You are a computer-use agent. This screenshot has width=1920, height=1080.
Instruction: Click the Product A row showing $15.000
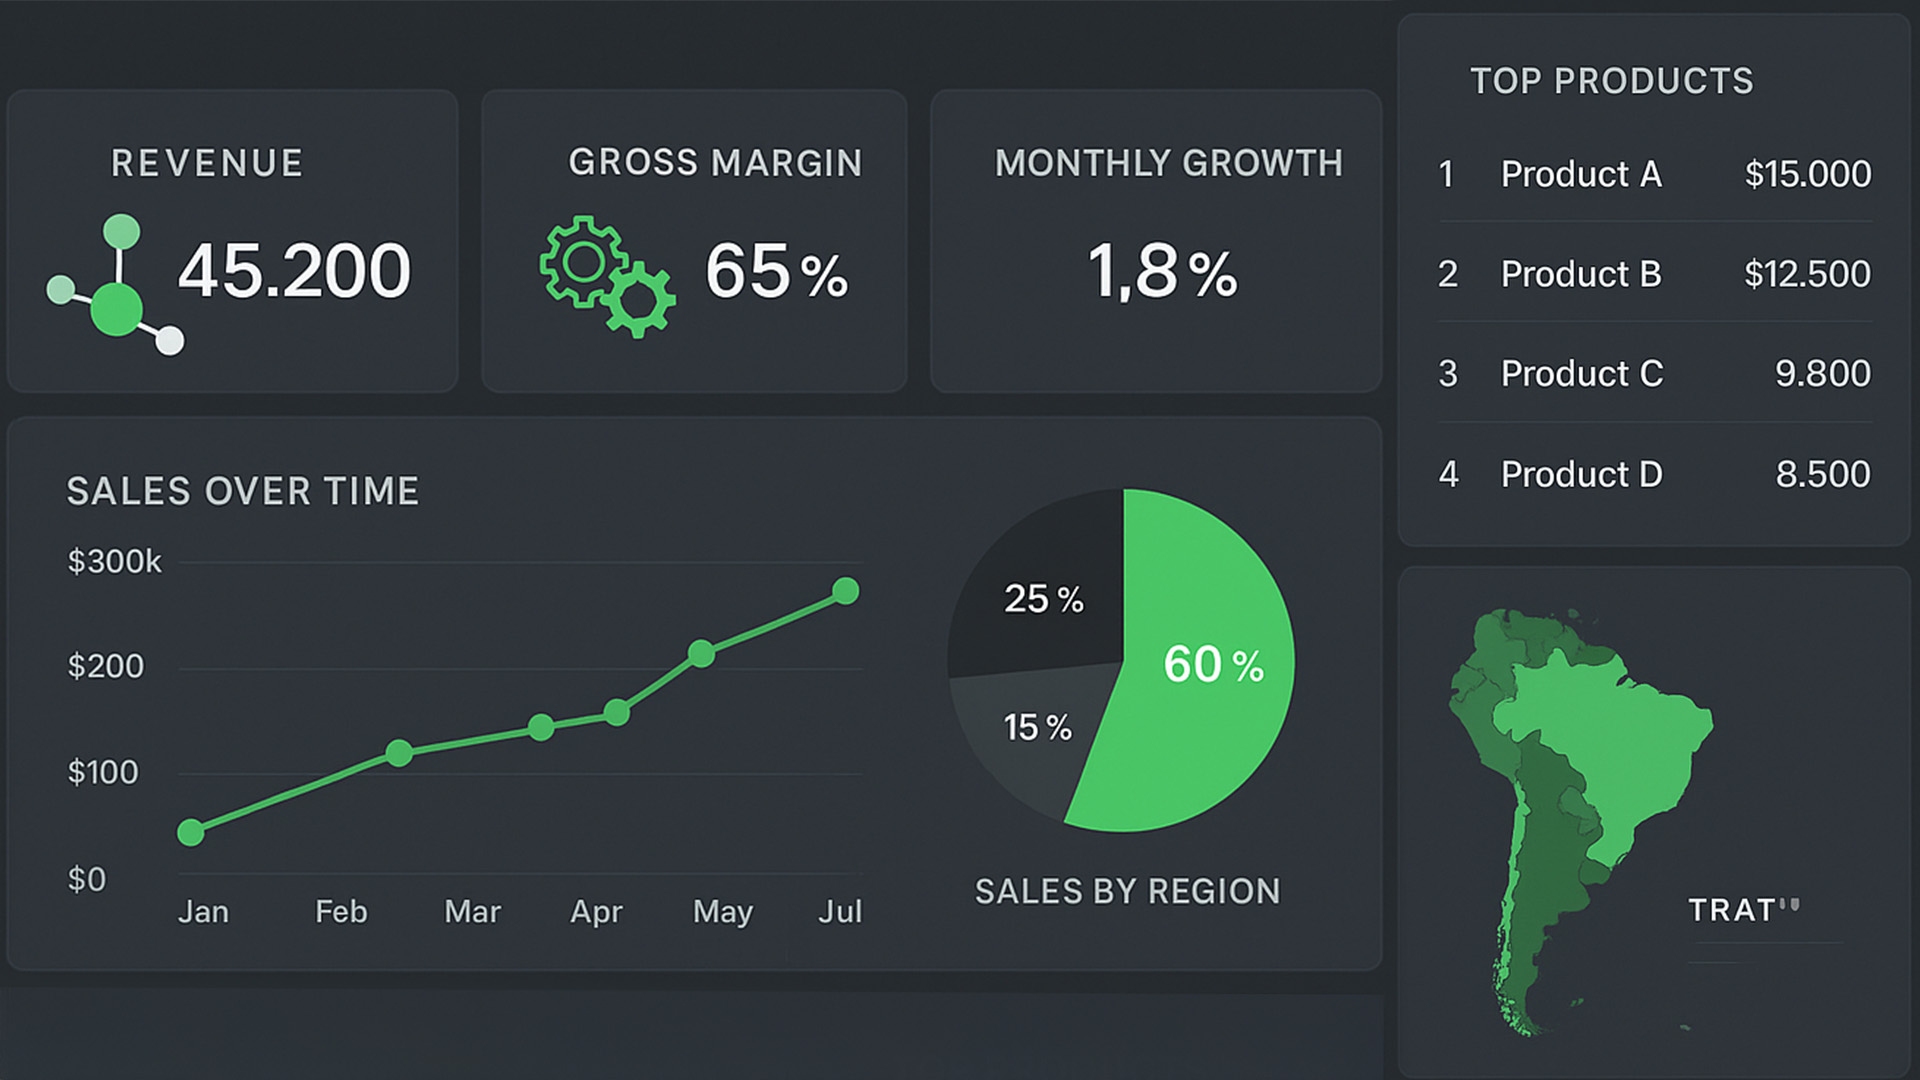pyautogui.click(x=1655, y=174)
